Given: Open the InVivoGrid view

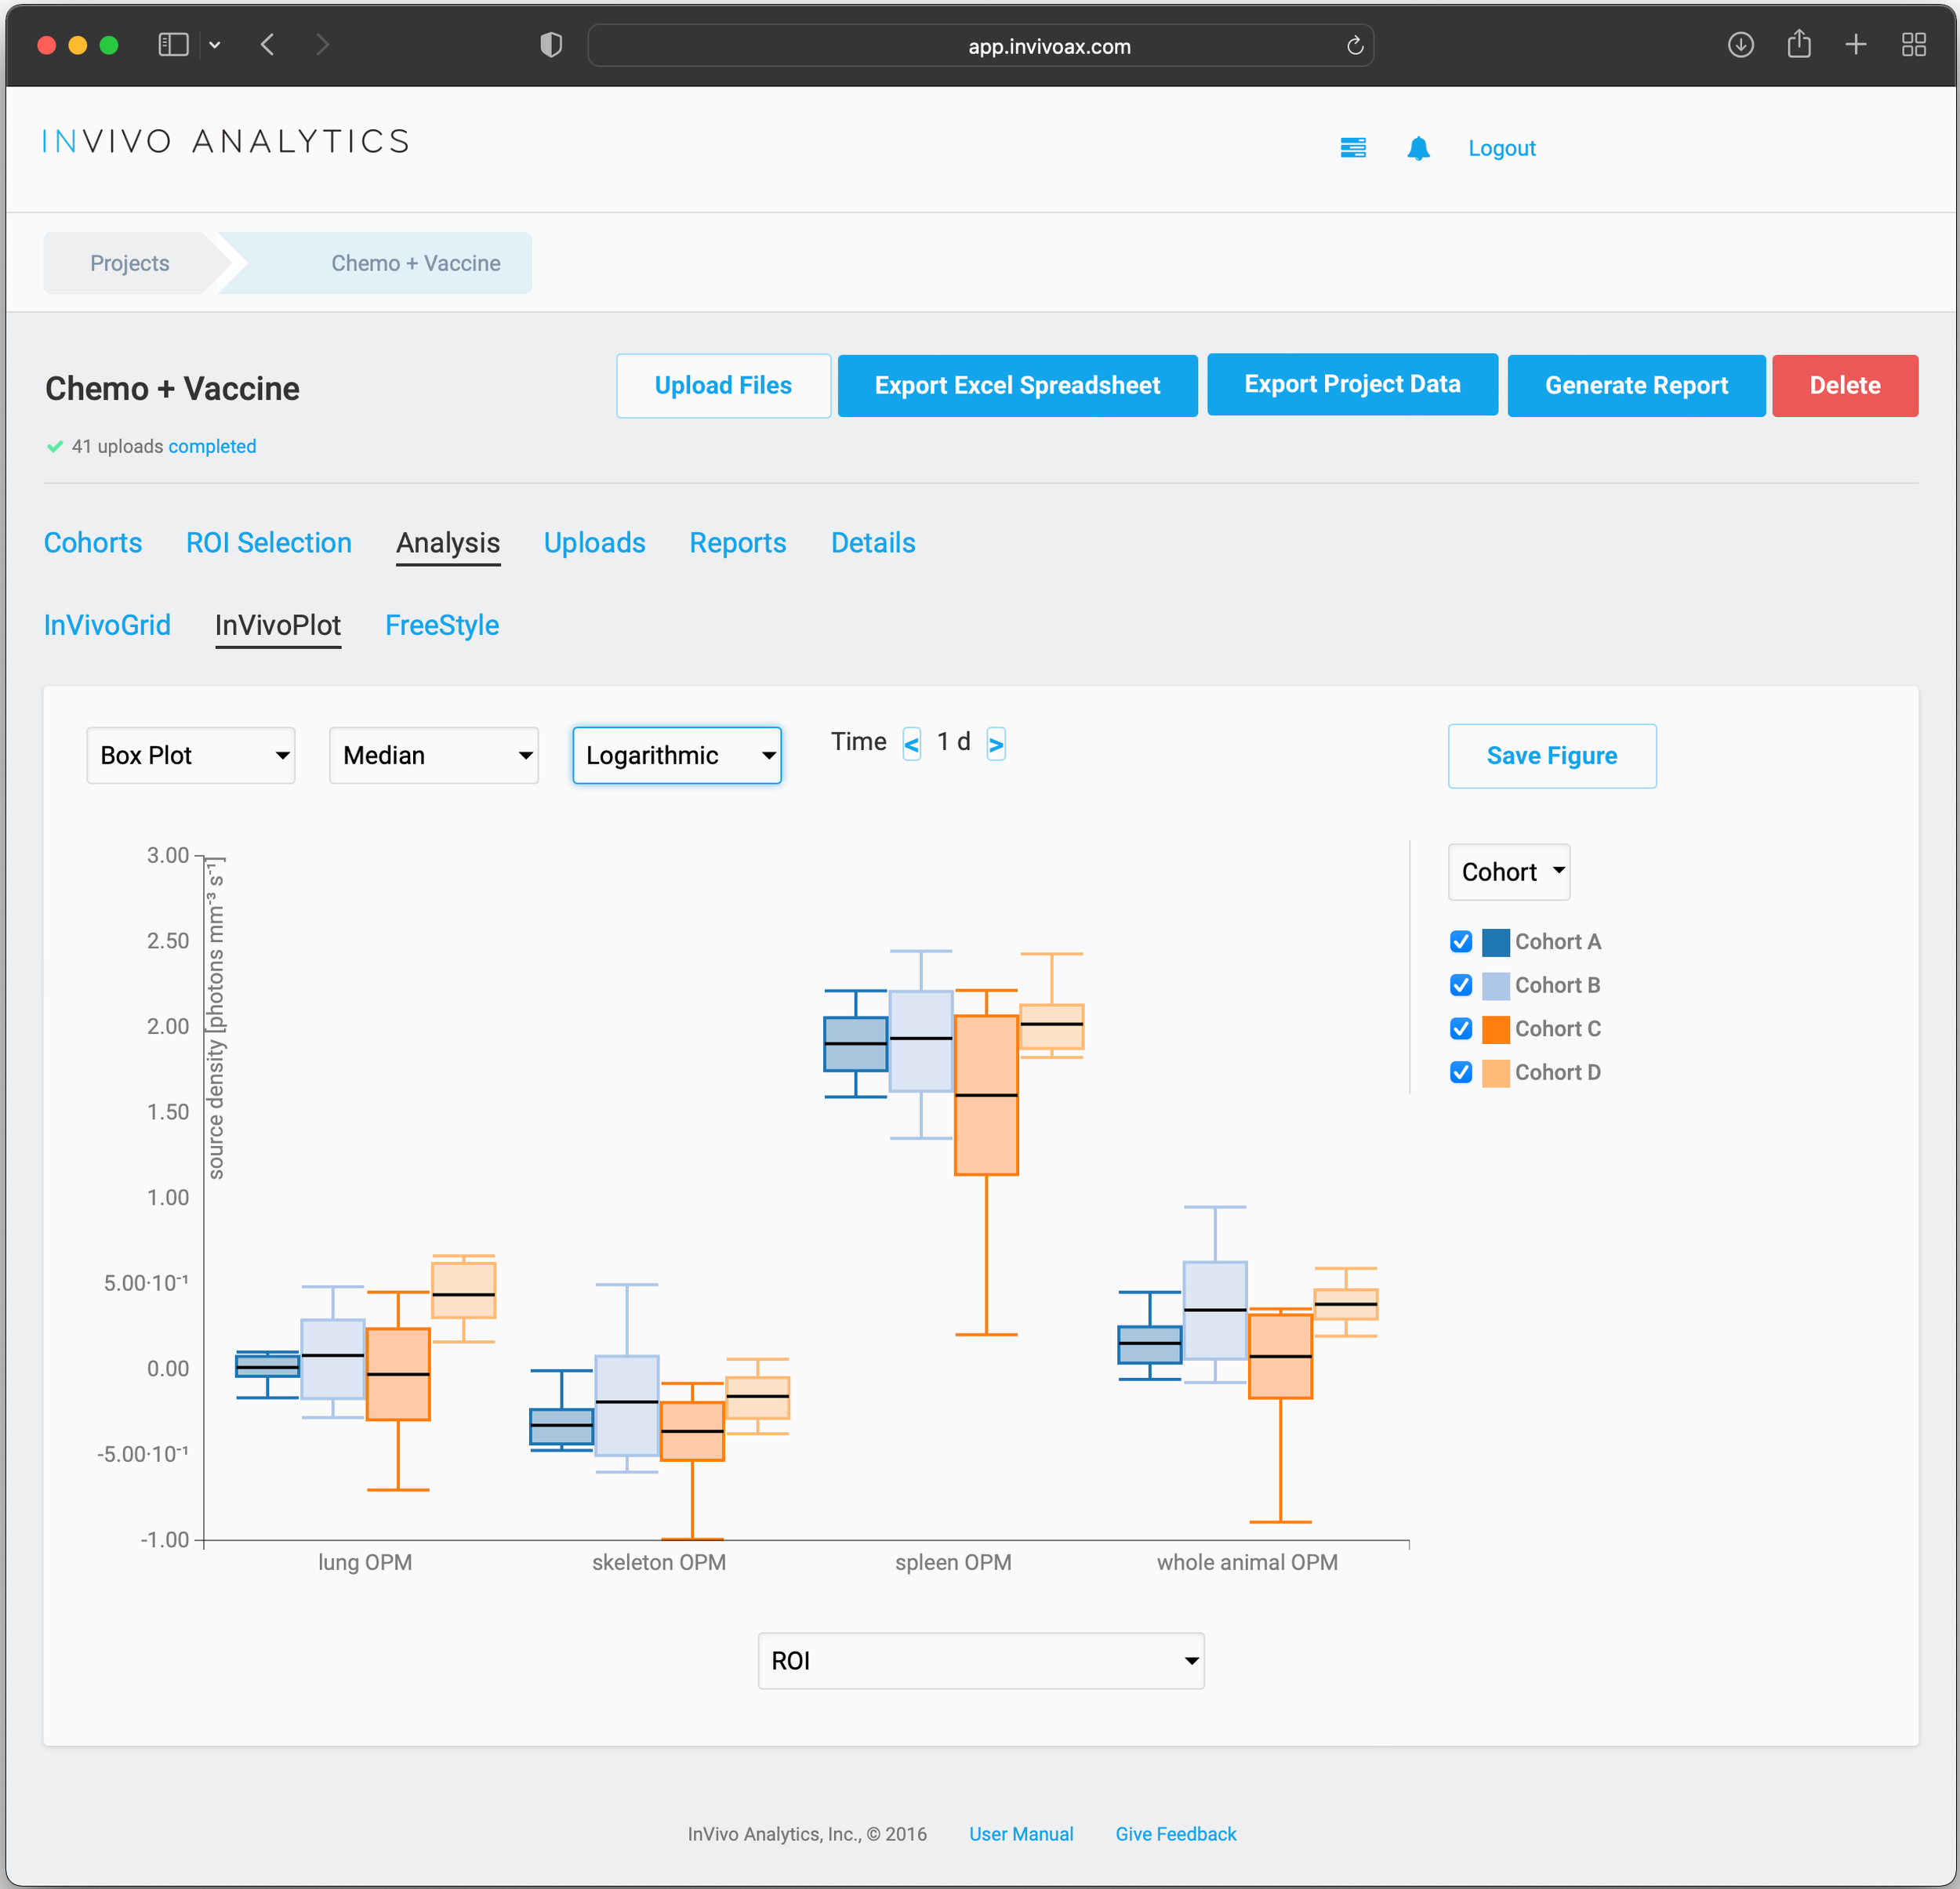Looking at the screenshot, I should tap(107, 625).
